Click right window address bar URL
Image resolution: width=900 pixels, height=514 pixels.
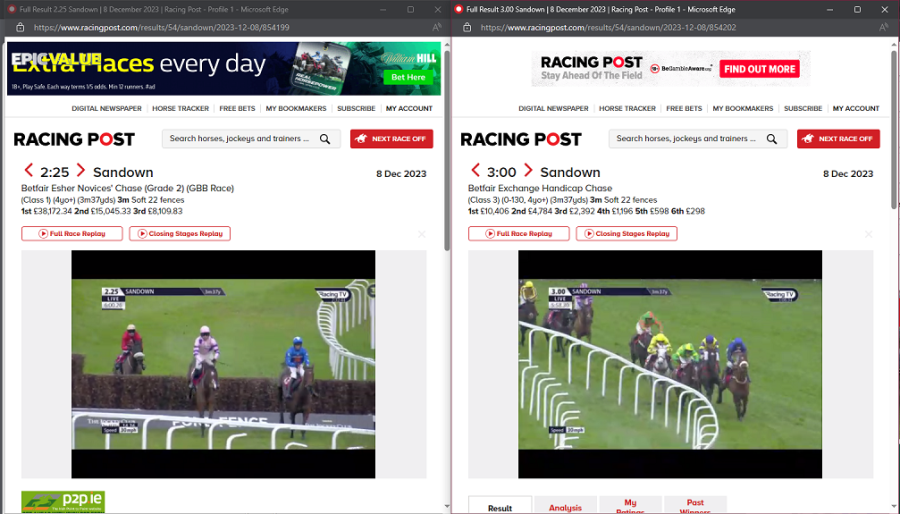tap(608, 28)
